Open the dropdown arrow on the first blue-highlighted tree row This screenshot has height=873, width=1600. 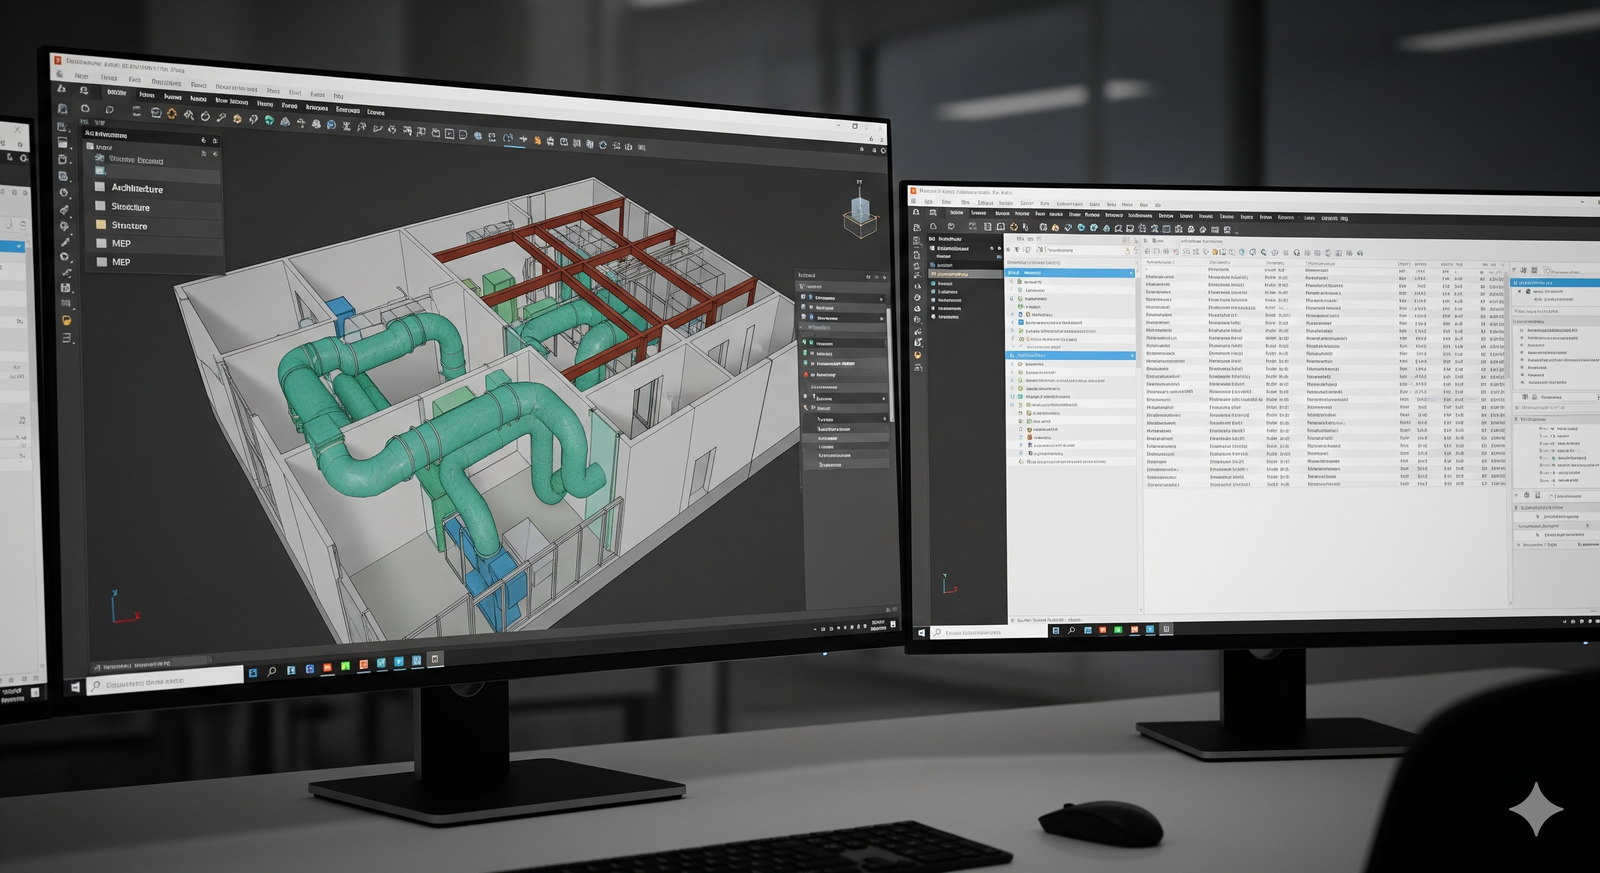point(1131,273)
